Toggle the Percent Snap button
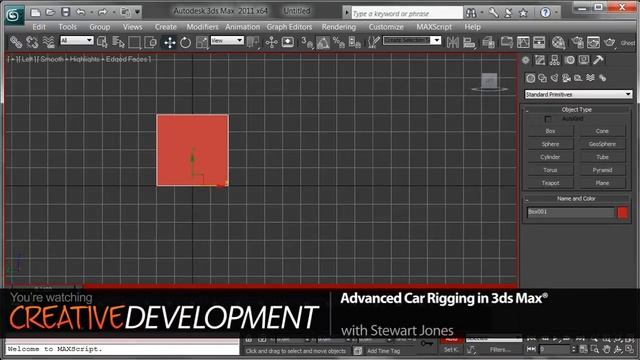640x360 pixels. tap(339, 42)
